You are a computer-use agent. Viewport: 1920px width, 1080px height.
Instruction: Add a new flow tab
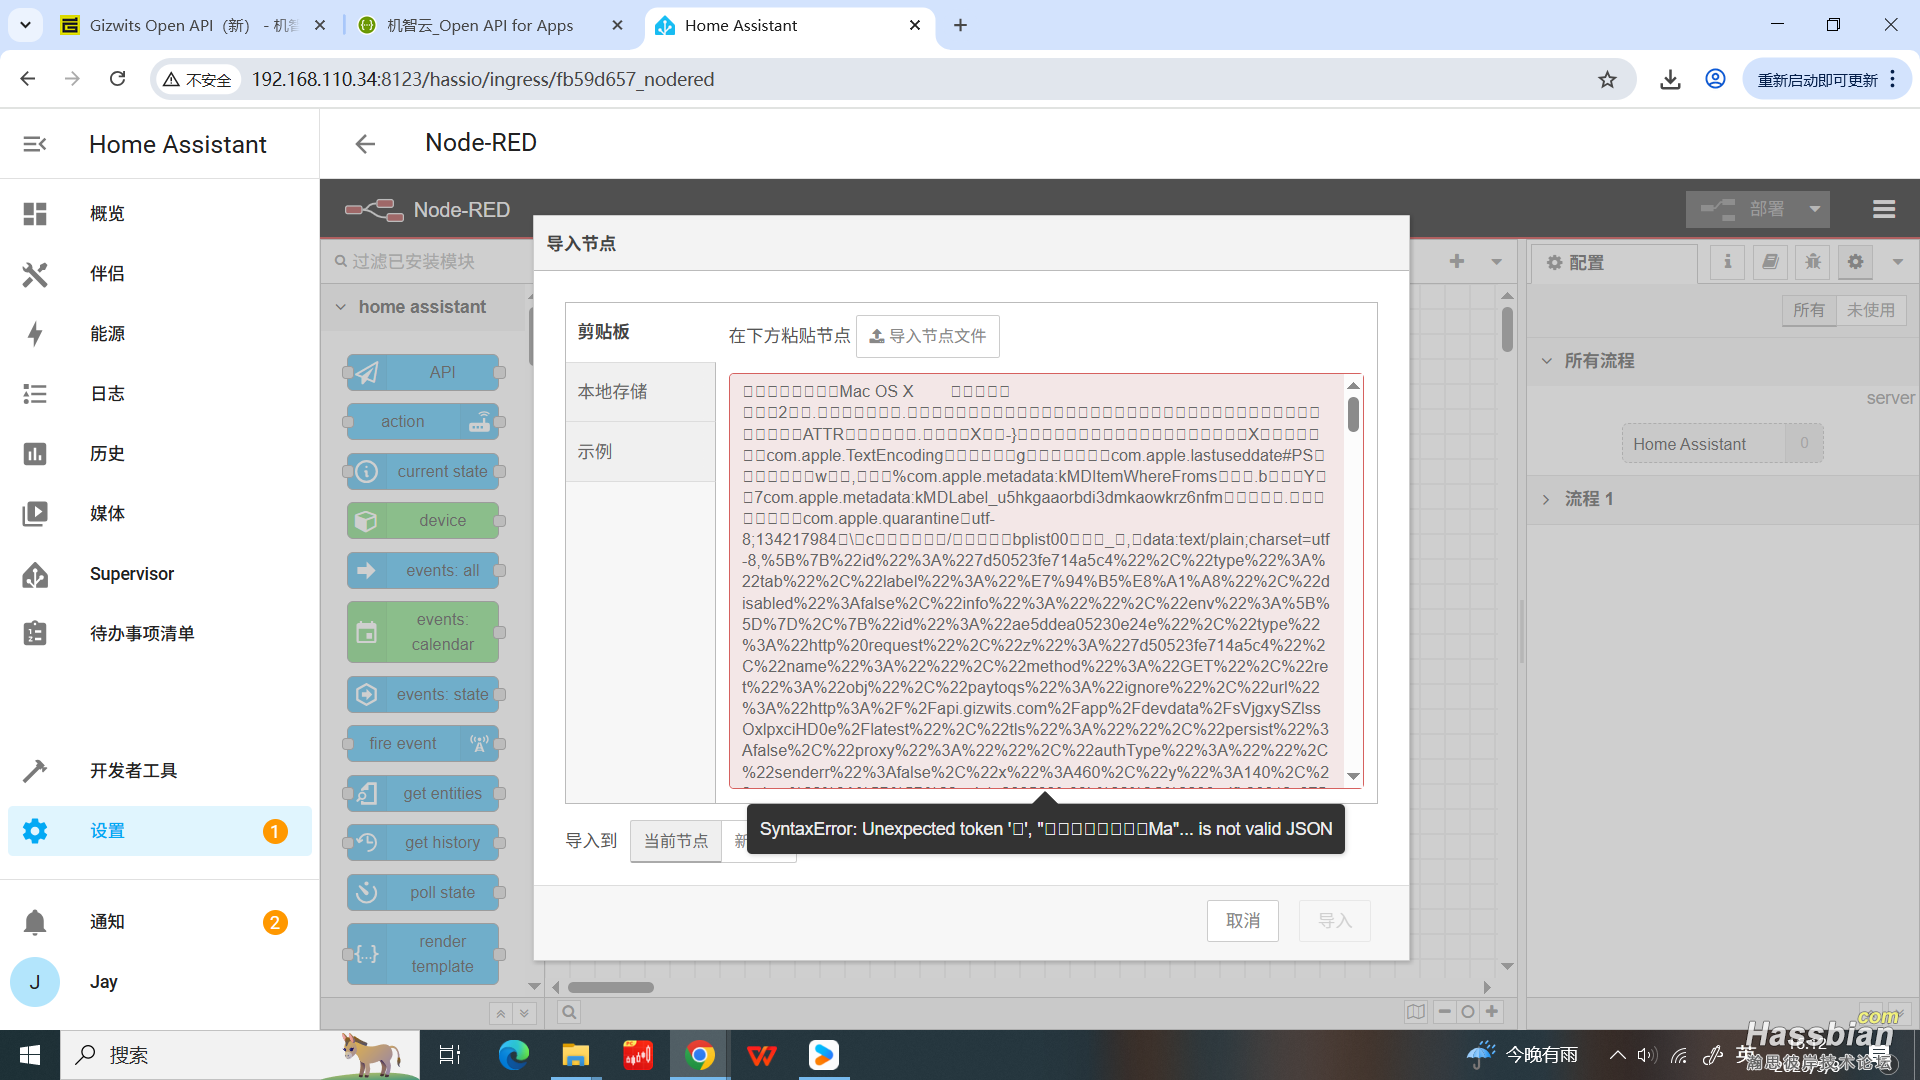pyautogui.click(x=1457, y=261)
